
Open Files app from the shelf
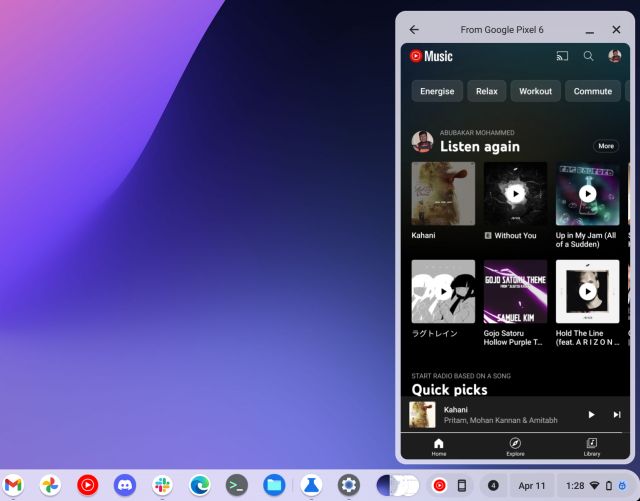pyautogui.click(x=274, y=485)
